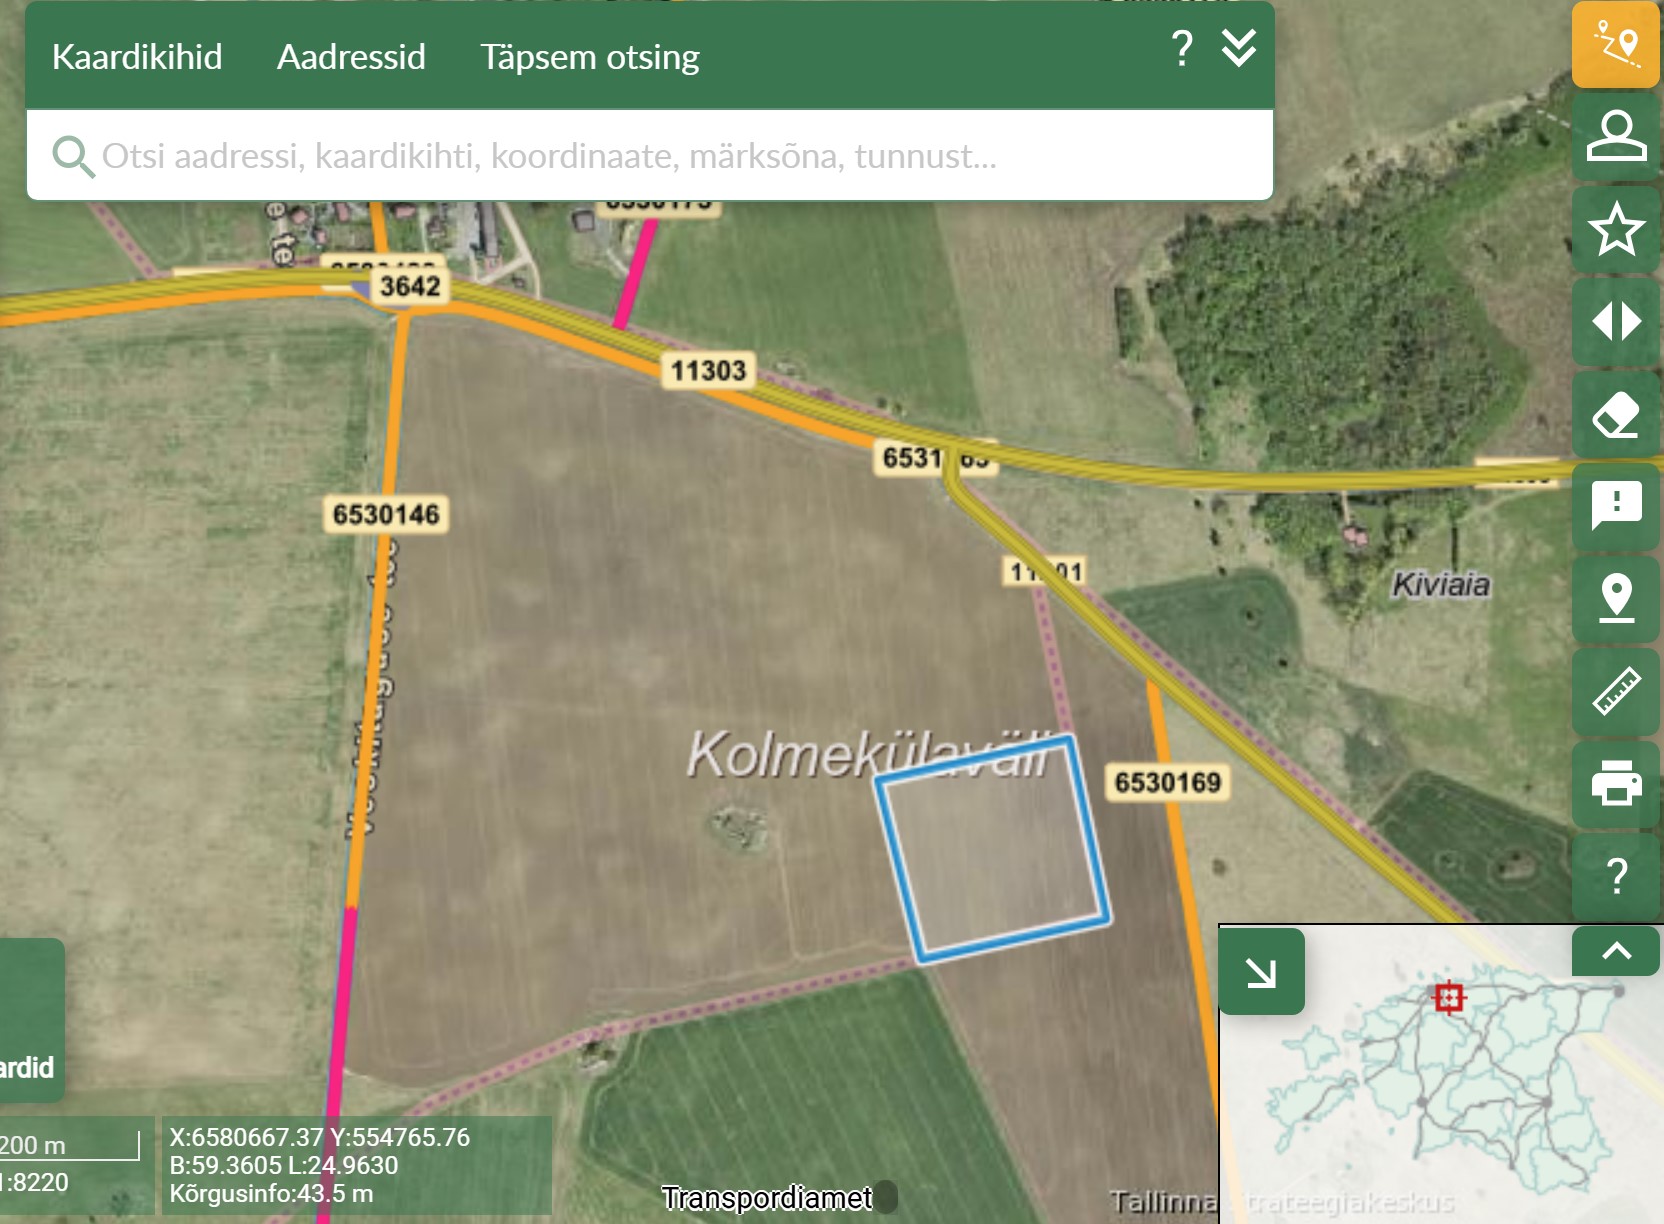Screen dimensions: 1664x1224
Task: Click the road label 6530169
Action: tap(1168, 782)
